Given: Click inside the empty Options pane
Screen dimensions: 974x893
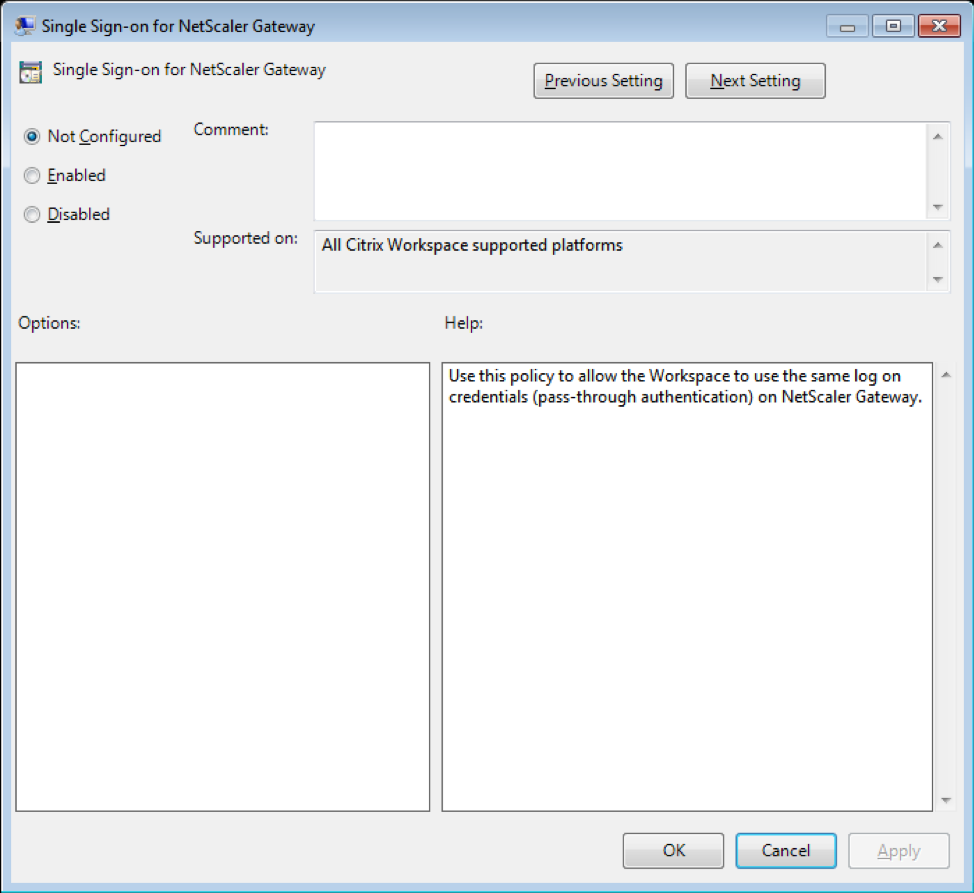Looking at the screenshot, I should click(222, 587).
